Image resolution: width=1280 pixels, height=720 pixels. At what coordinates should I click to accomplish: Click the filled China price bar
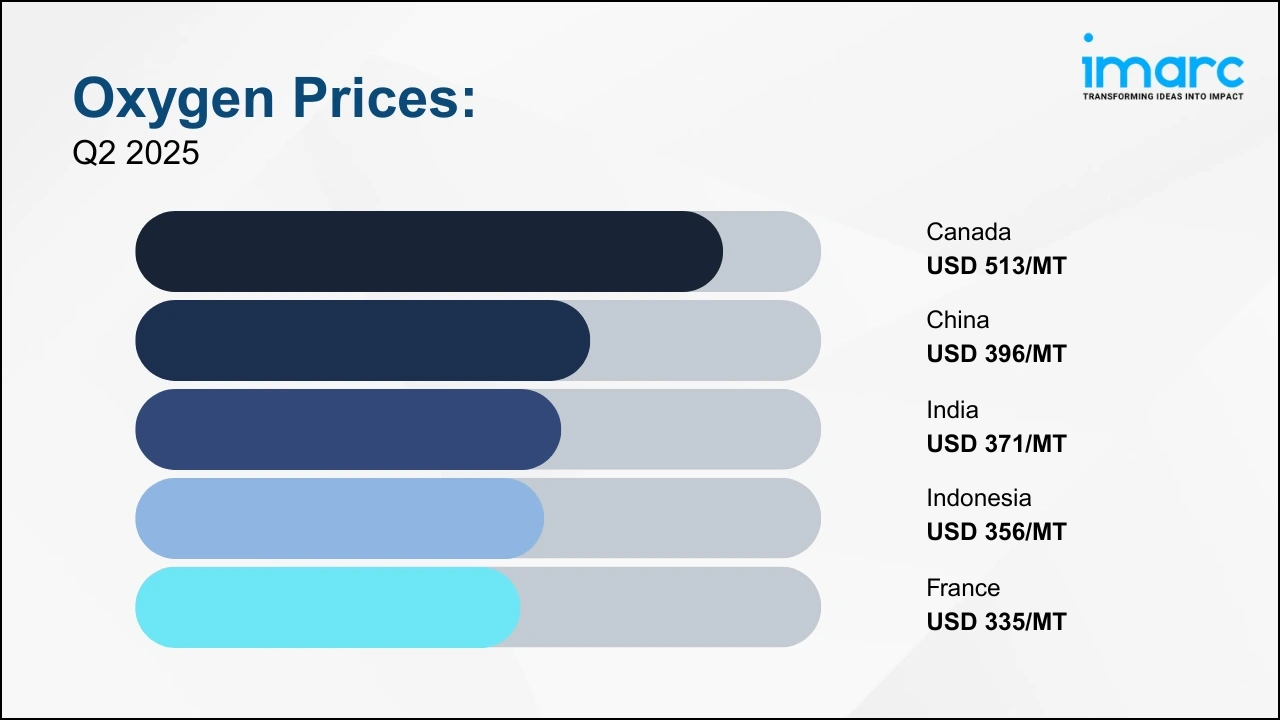362,340
